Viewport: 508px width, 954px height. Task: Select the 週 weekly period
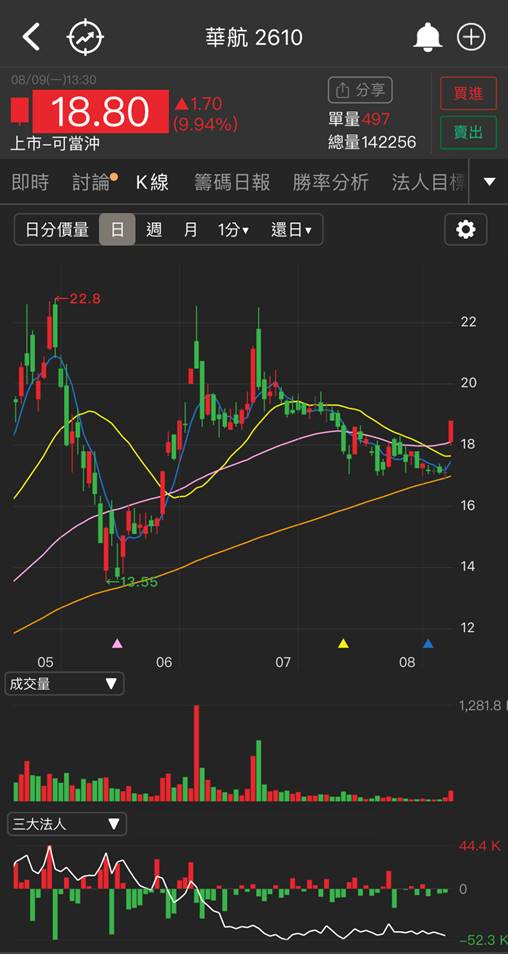coord(154,229)
